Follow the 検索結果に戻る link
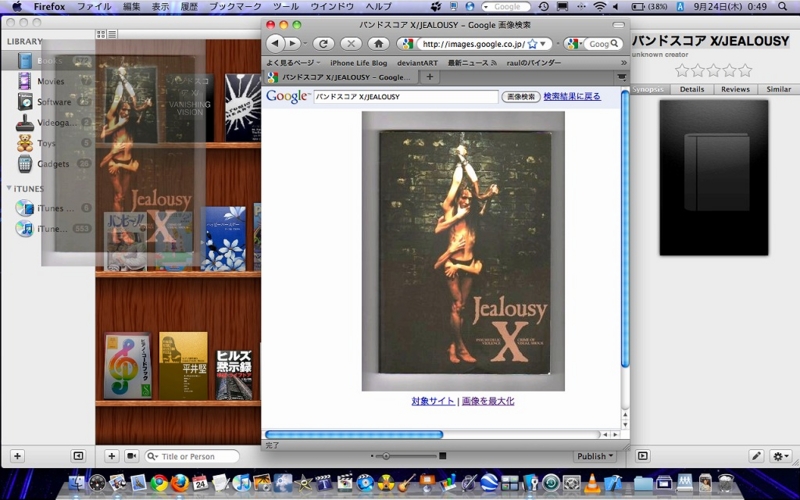Image resolution: width=800 pixels, height=500 pixels. [x=572, y=96]
